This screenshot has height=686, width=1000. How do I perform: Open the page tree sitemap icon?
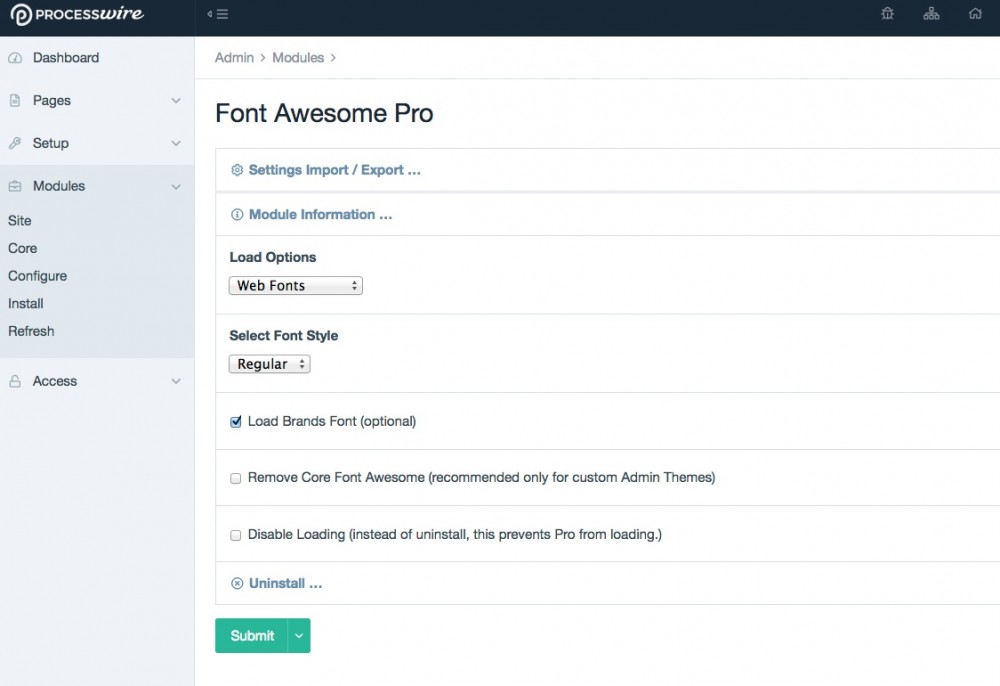pos(931,14)
